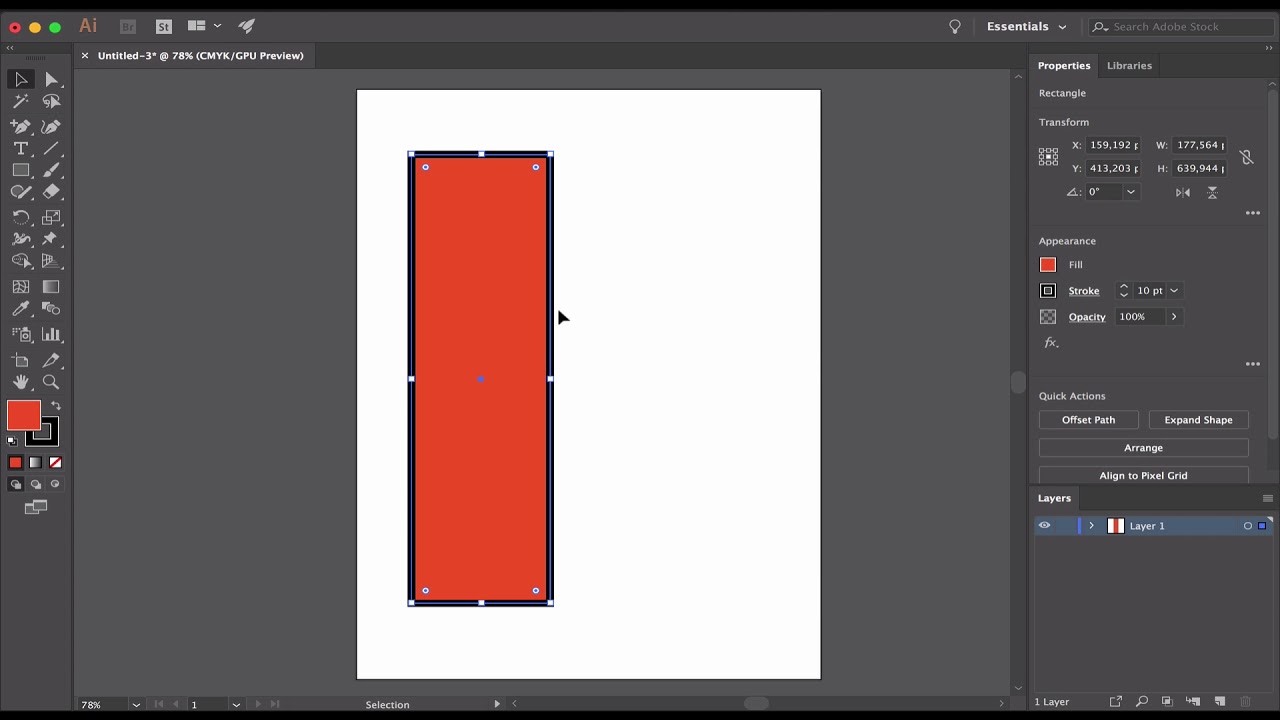Screen dimensions: 1280x720
Task: Choose the Perspective Grid tool
Action: pyautogui.click(x=51, y=261)
